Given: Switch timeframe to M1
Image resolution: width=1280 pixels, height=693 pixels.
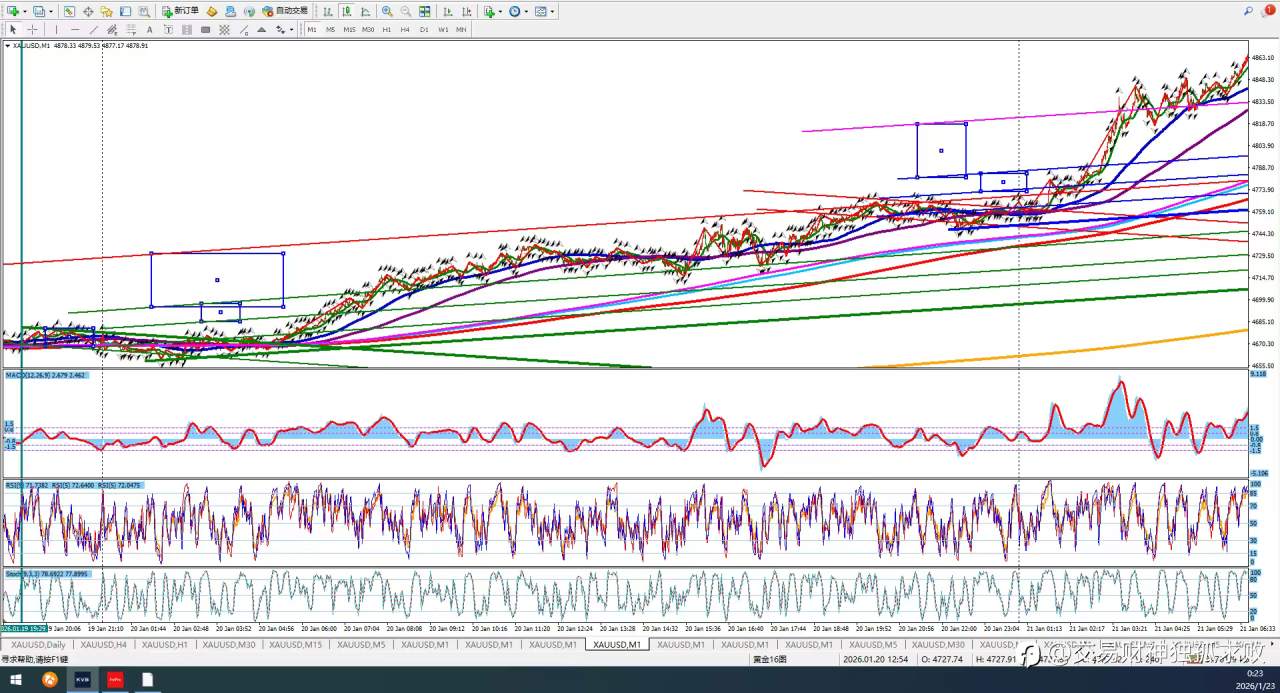Looking at the screenshot, I should [312, 29].
